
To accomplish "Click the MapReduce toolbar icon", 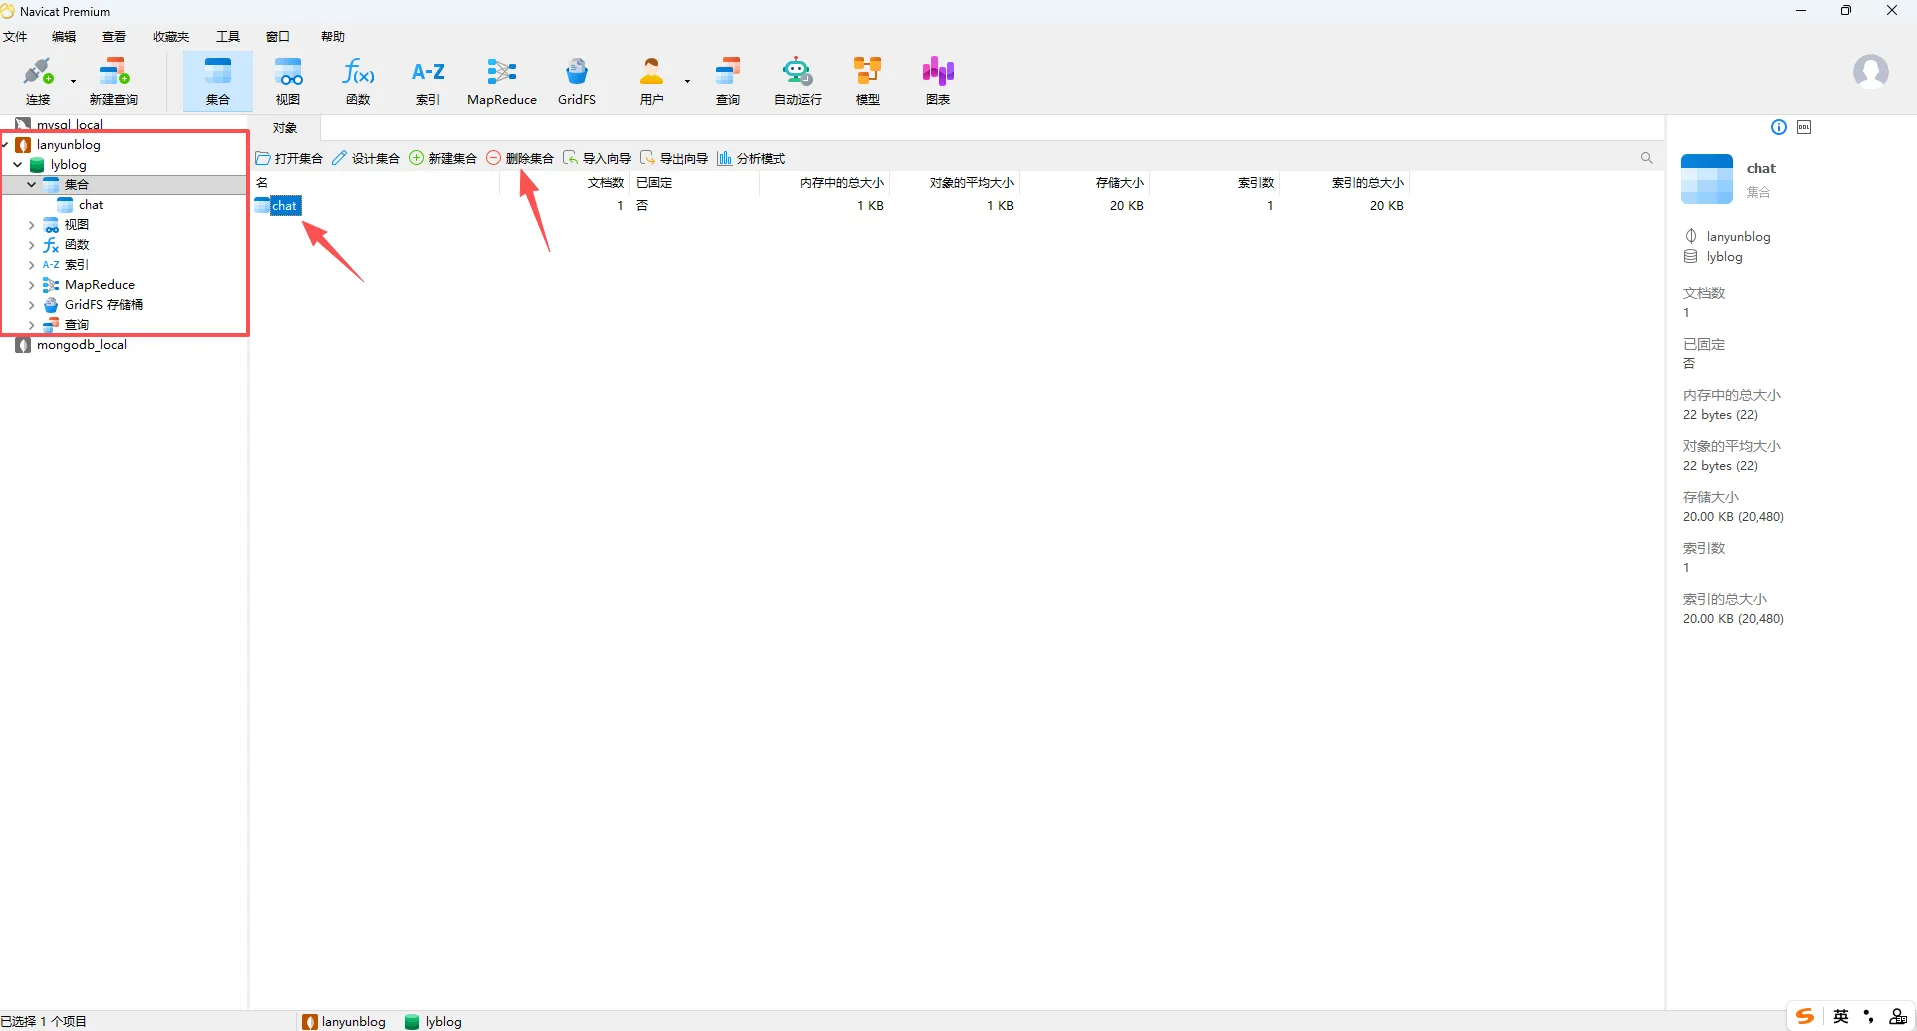I will click(501, 81).
